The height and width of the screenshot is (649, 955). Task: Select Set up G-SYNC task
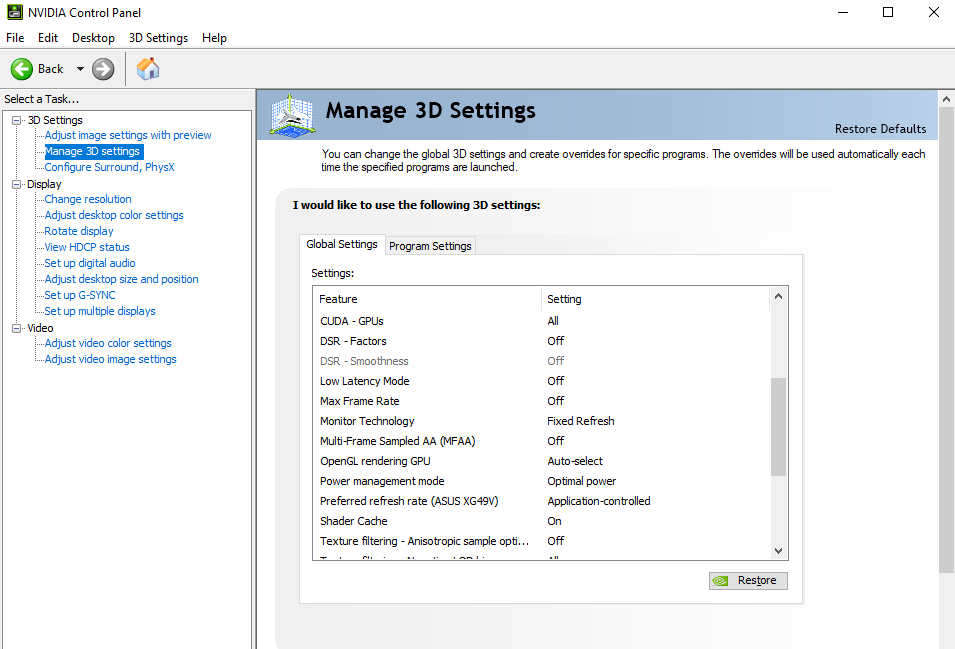coord(80,295)
